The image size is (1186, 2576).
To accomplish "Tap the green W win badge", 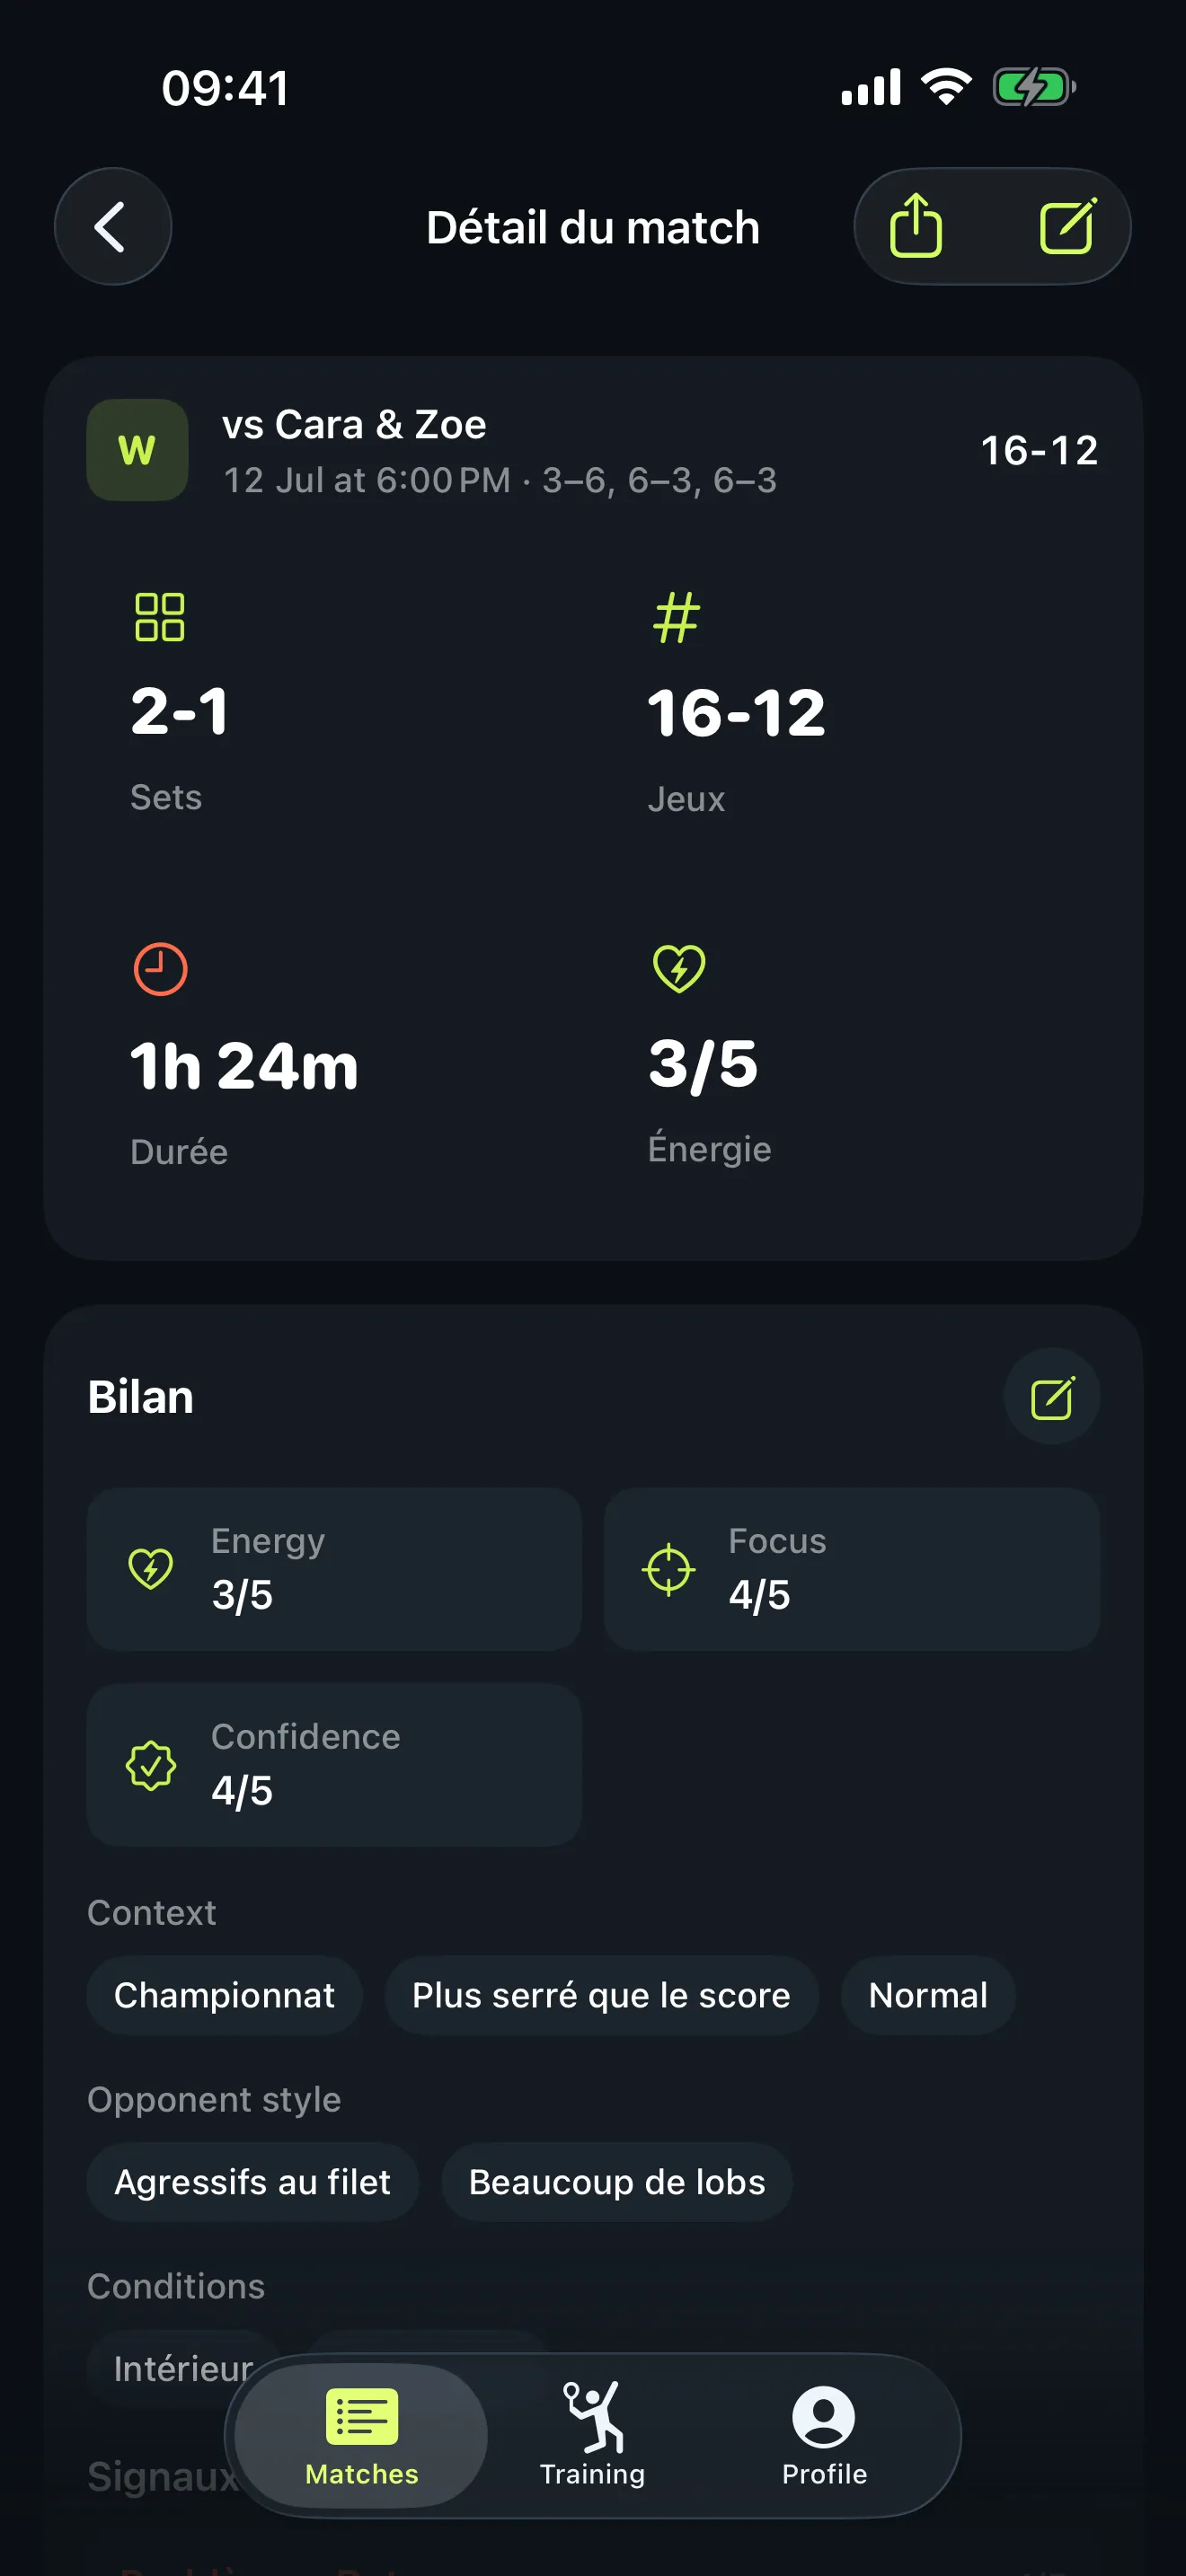I will tap(137, 450).
